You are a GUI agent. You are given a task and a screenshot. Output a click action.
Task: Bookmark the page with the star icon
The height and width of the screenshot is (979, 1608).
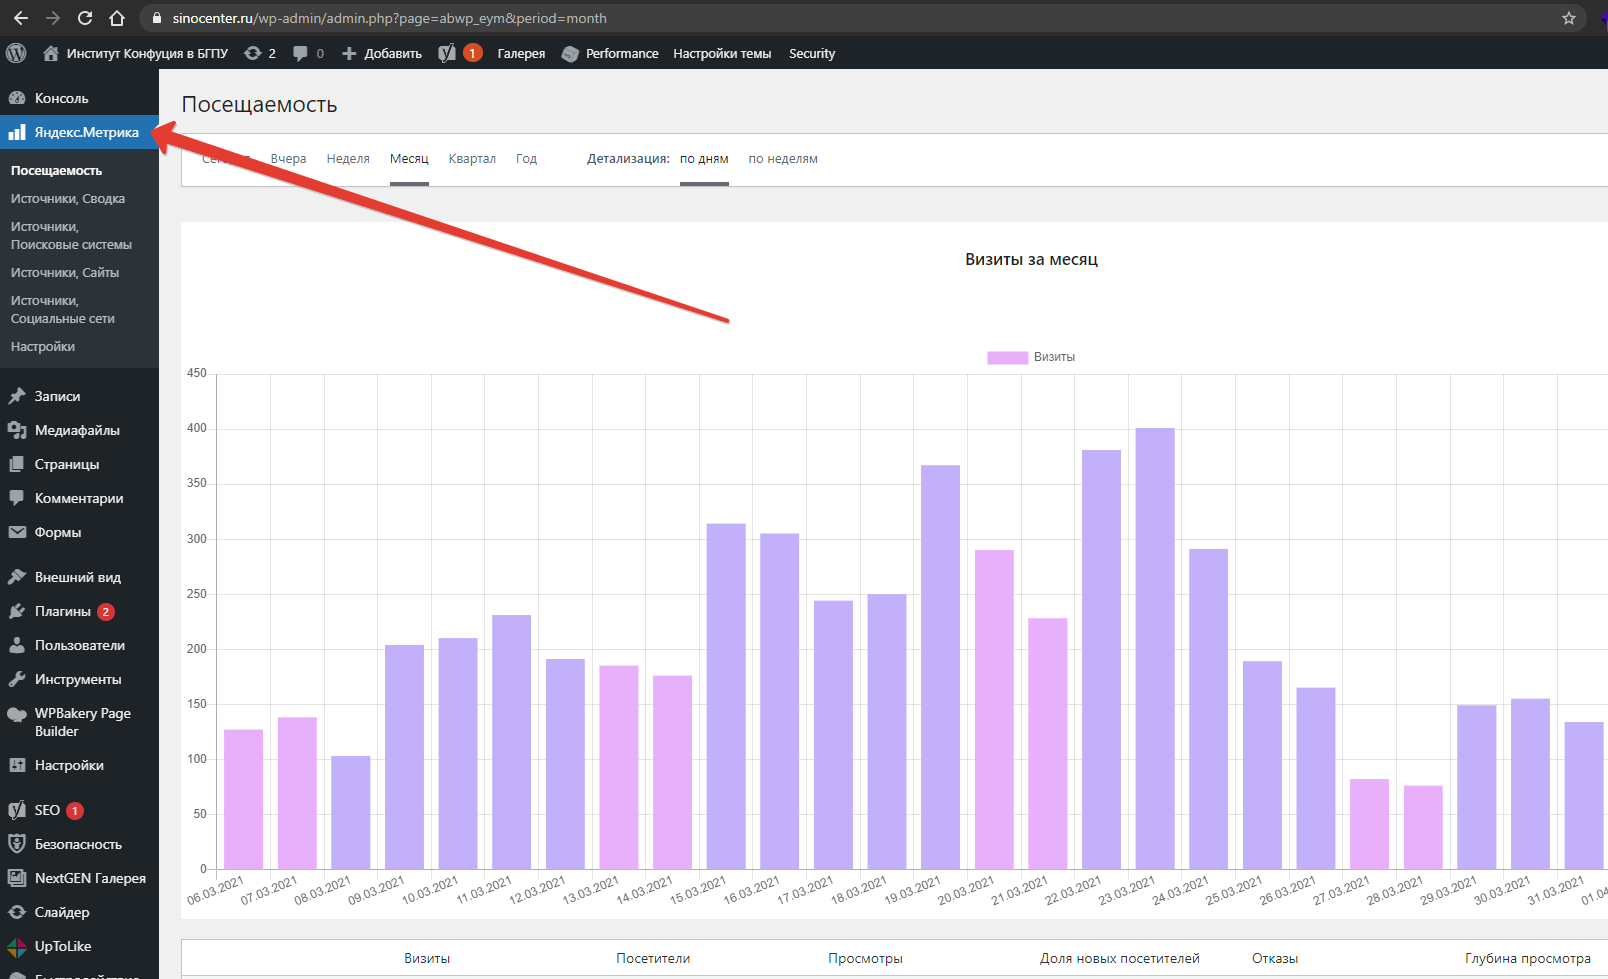tap(1568, 18)
